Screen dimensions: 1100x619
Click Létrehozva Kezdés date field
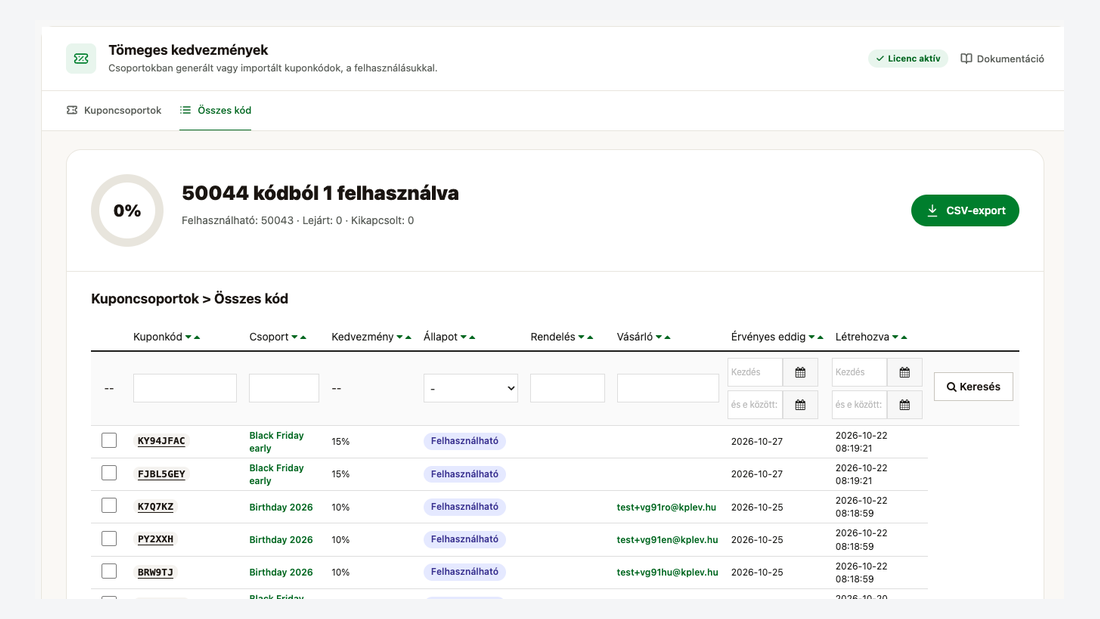860,373
